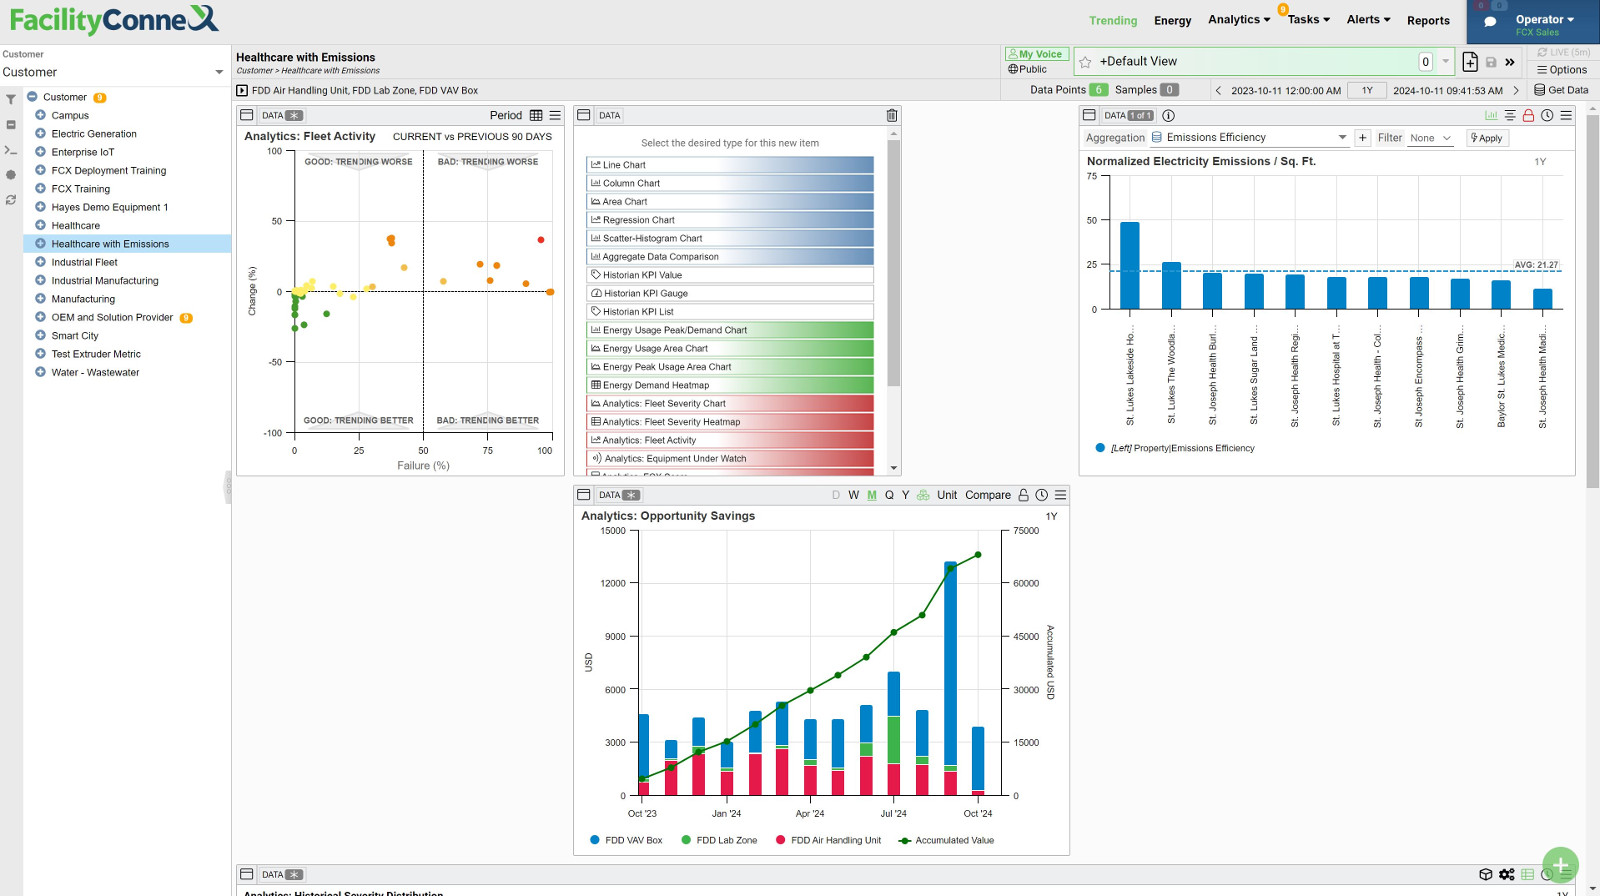Image resolution: width=1600 pixels, height=896 pixels.
Task: Click the play icon beside FDD Air Handling Unit
Action: 242,91
